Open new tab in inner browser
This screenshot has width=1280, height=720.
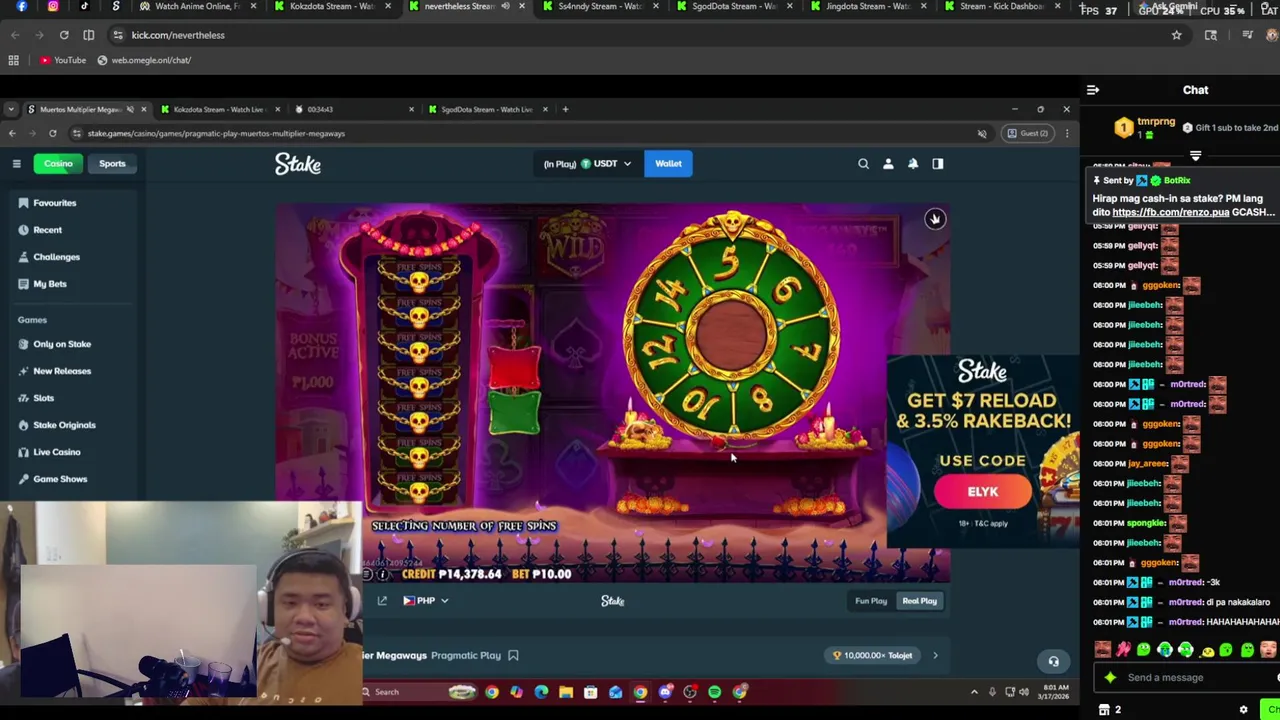pyautogui.click(x=565, y=109)
